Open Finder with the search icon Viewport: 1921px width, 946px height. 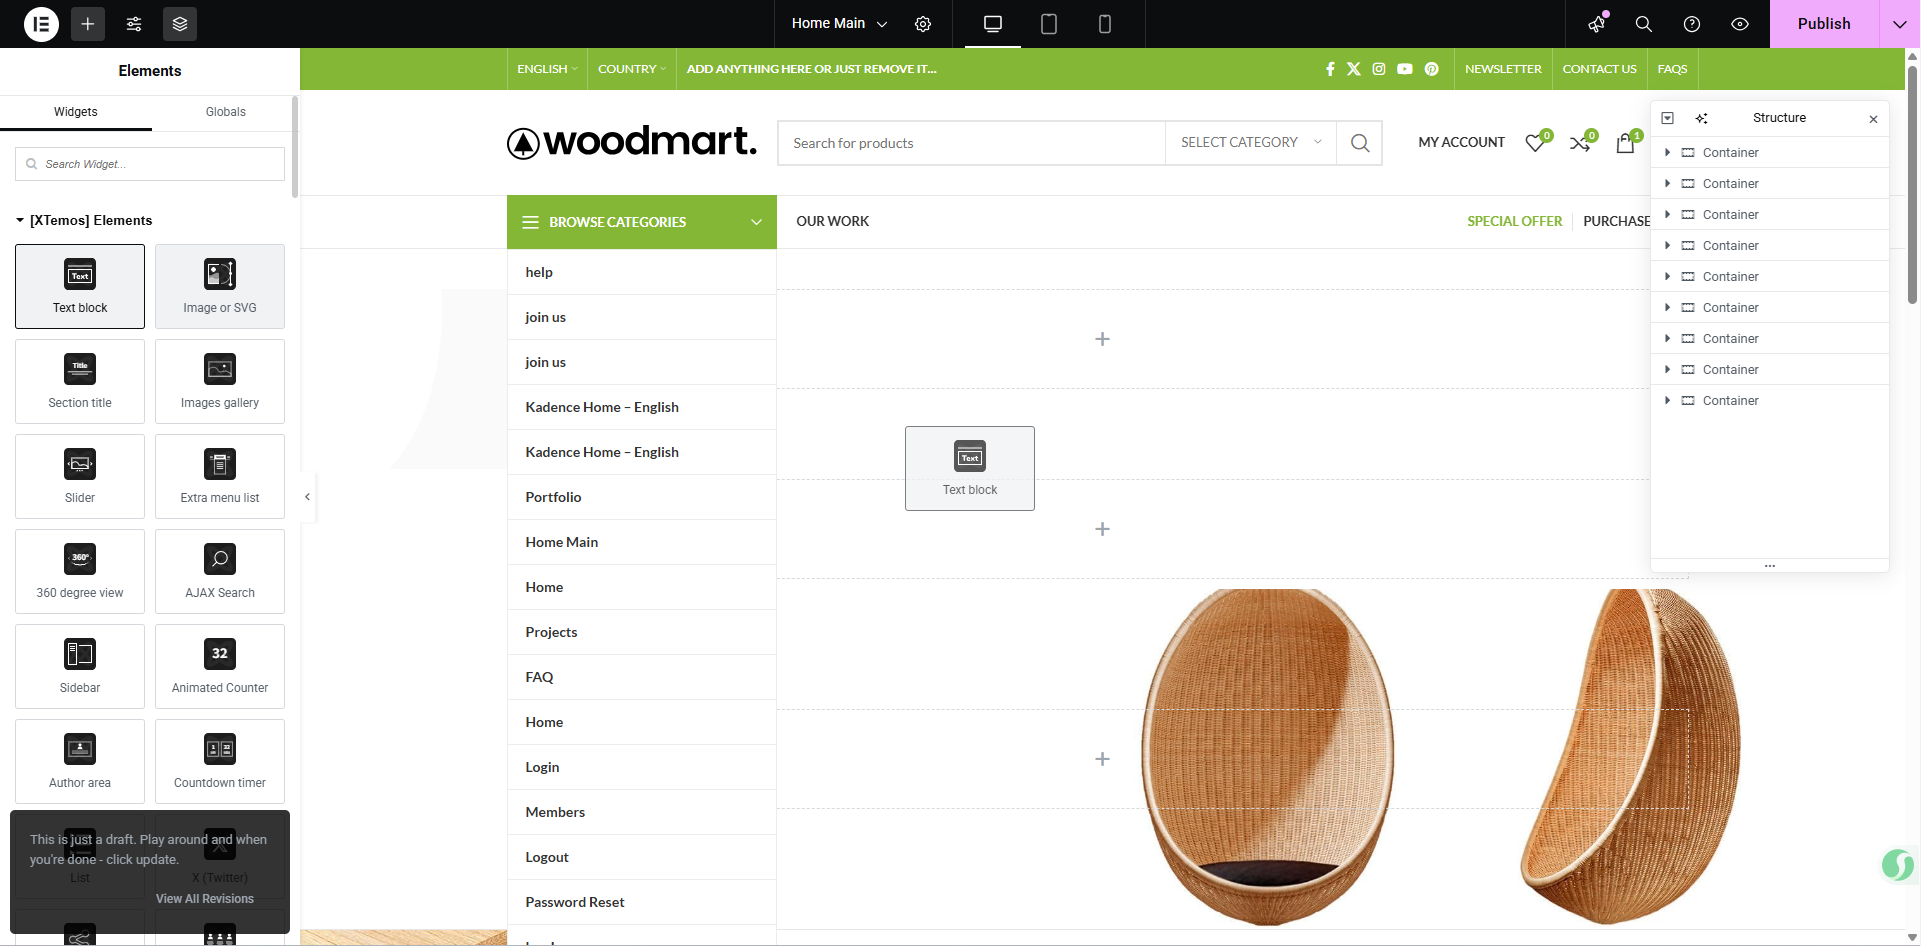coord(1643,24)
